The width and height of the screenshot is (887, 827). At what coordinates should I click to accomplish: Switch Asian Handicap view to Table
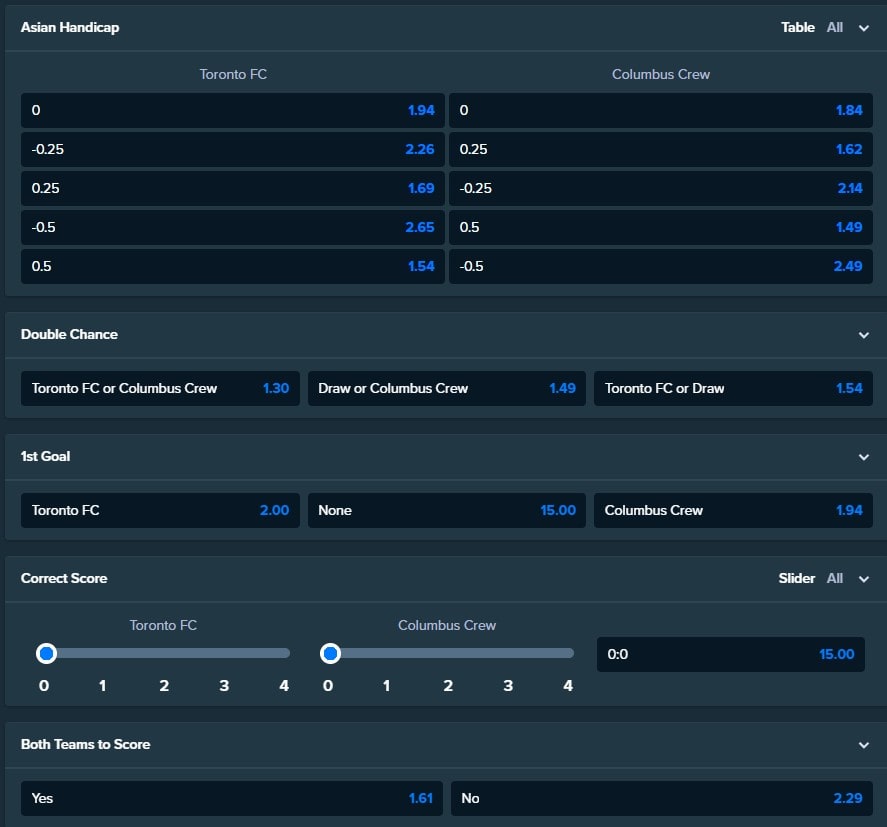coord(798,27)
